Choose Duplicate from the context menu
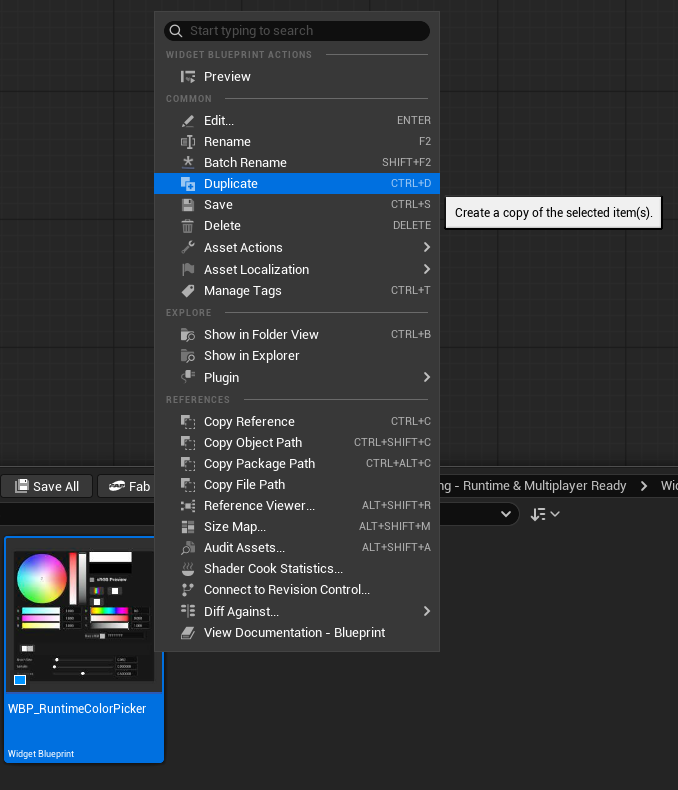The height and width of the screenshot is (790, 678). [x=297, y=184]
